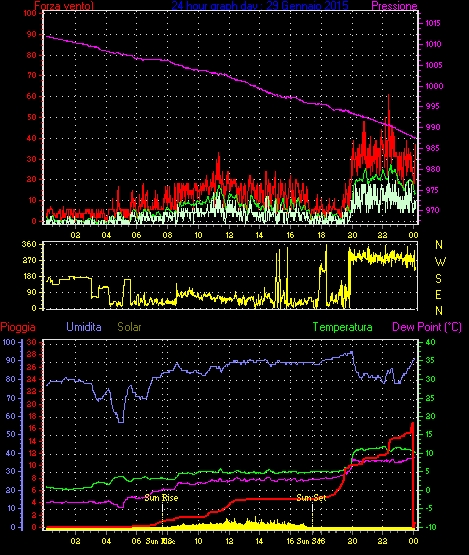Click the Forza vento title label
The height and width of the screenshot is (555, 469).
click(64, 5)
